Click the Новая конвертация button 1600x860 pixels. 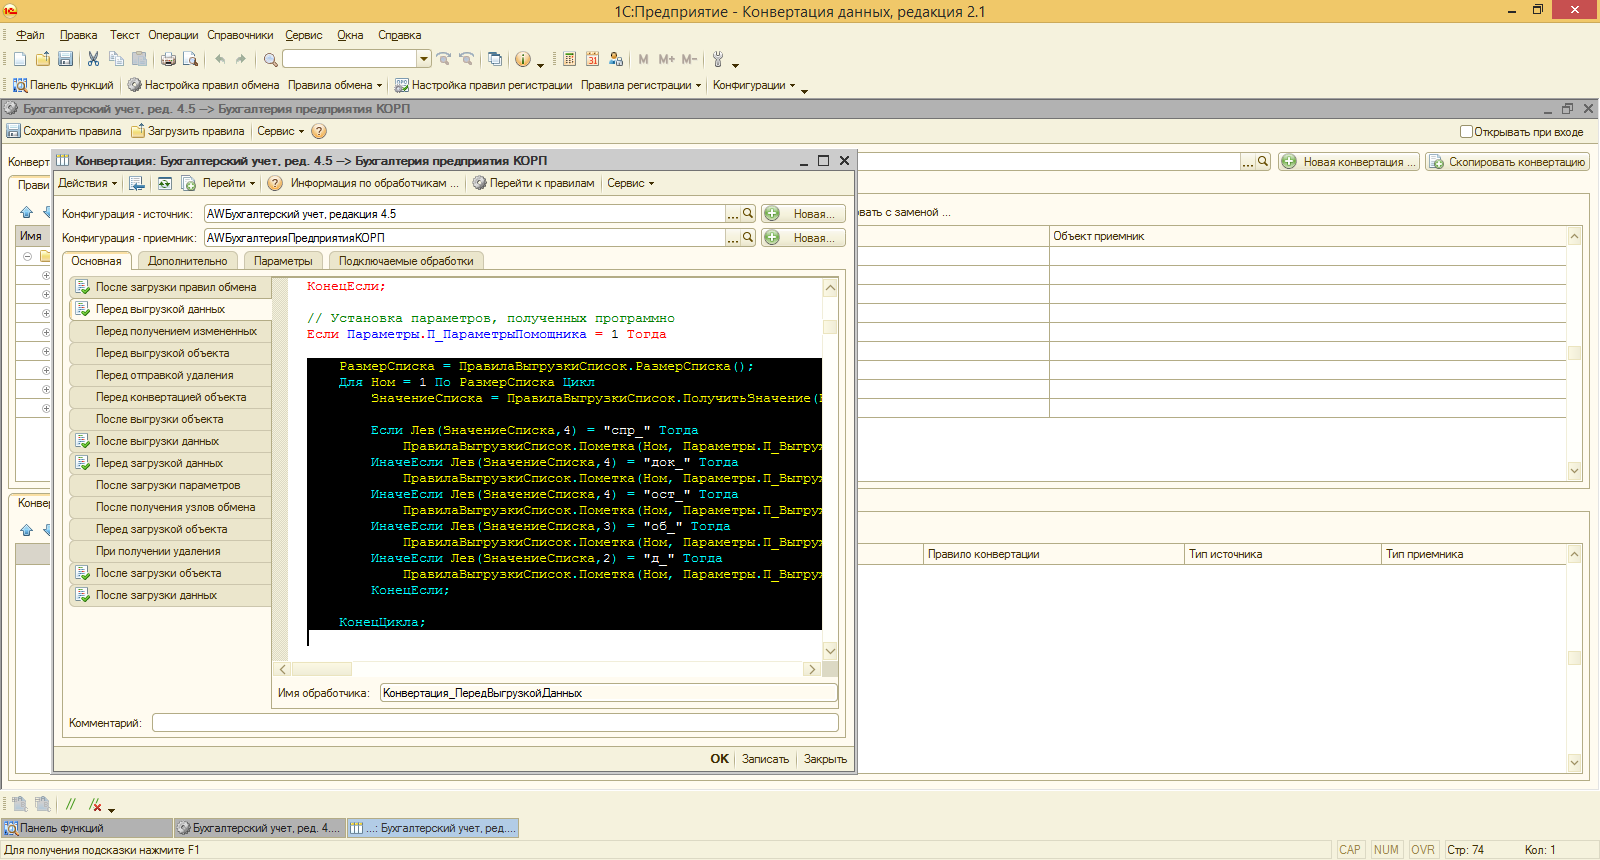[x=1349, y=162]
